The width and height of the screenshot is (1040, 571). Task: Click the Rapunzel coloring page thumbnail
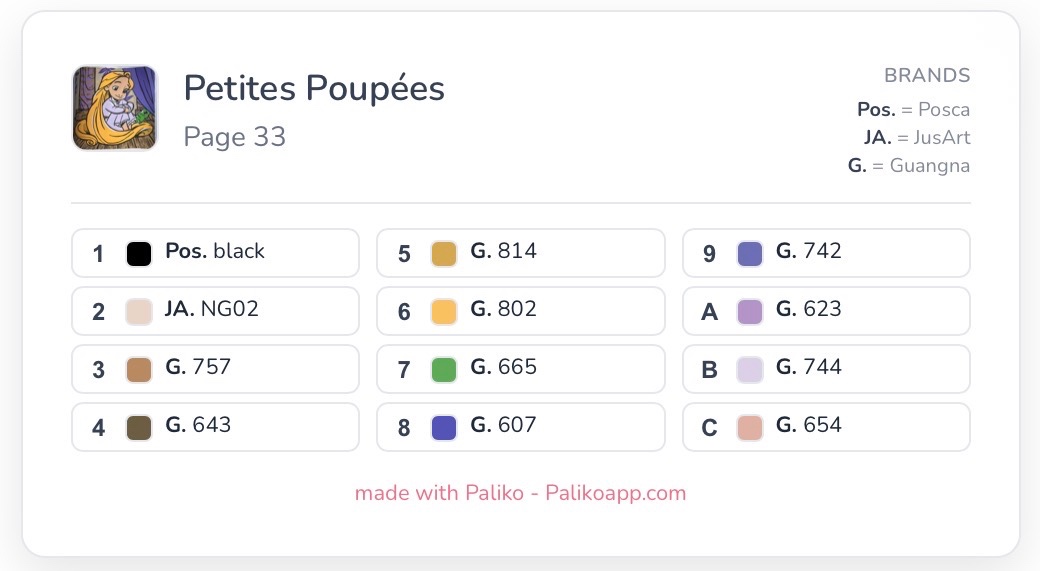point(115,107)
